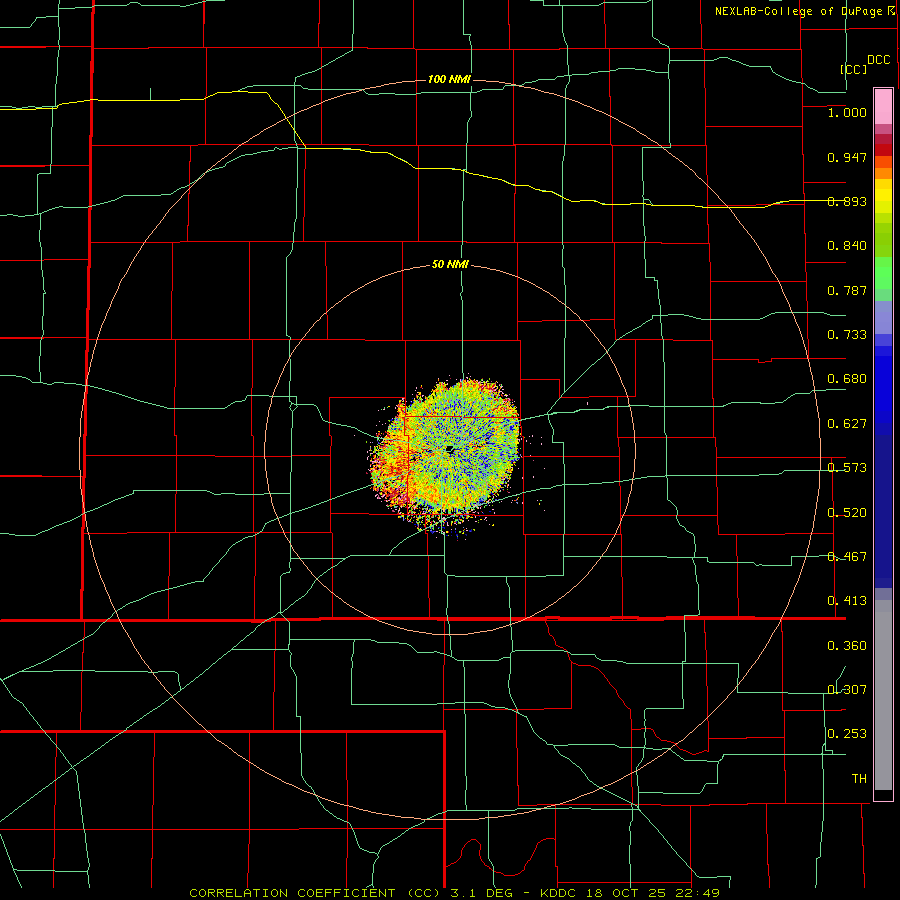Click the Correlation Coefficient caption at bottom

pos(454,893)
